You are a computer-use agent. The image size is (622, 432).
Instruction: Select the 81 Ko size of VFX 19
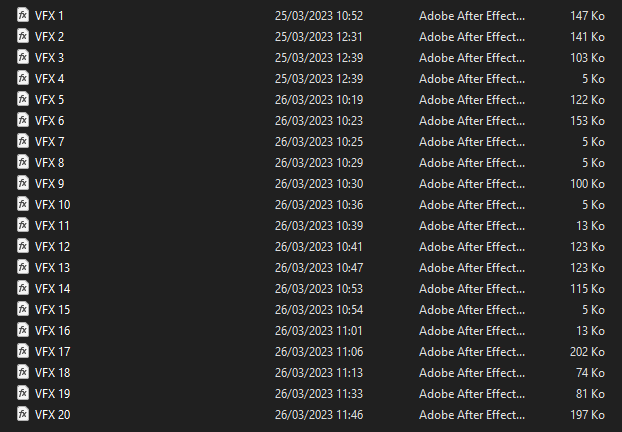point(590,393)
